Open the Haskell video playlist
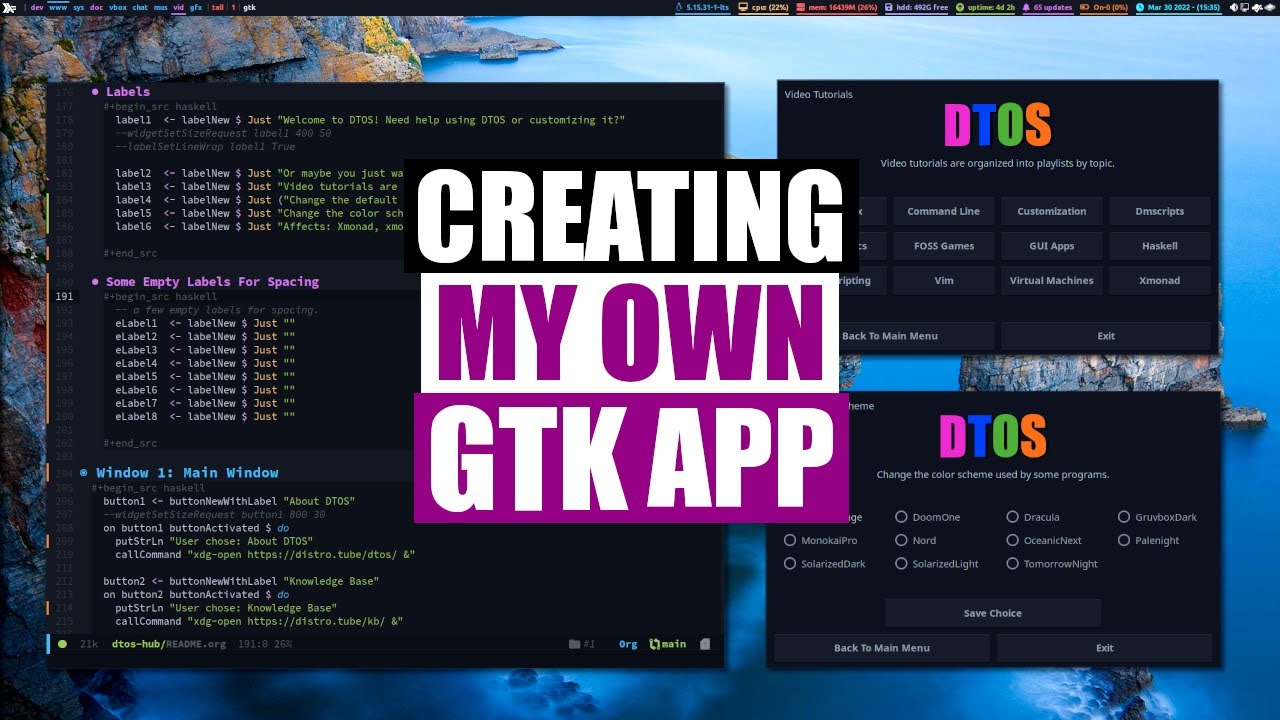Image resolution: width=1280 pixels, height=720 pixels. (x=1160, y=246)
